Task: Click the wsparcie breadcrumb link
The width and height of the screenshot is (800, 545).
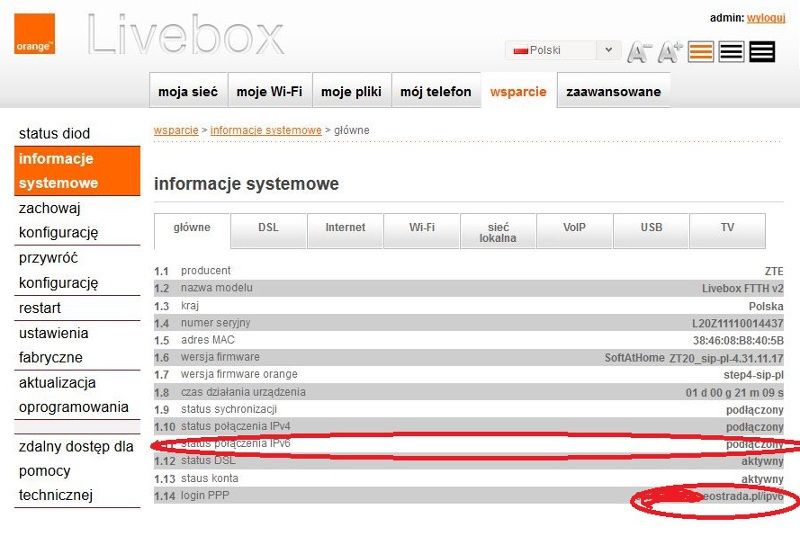Action: pyautogui.click(x=176, y=130)
